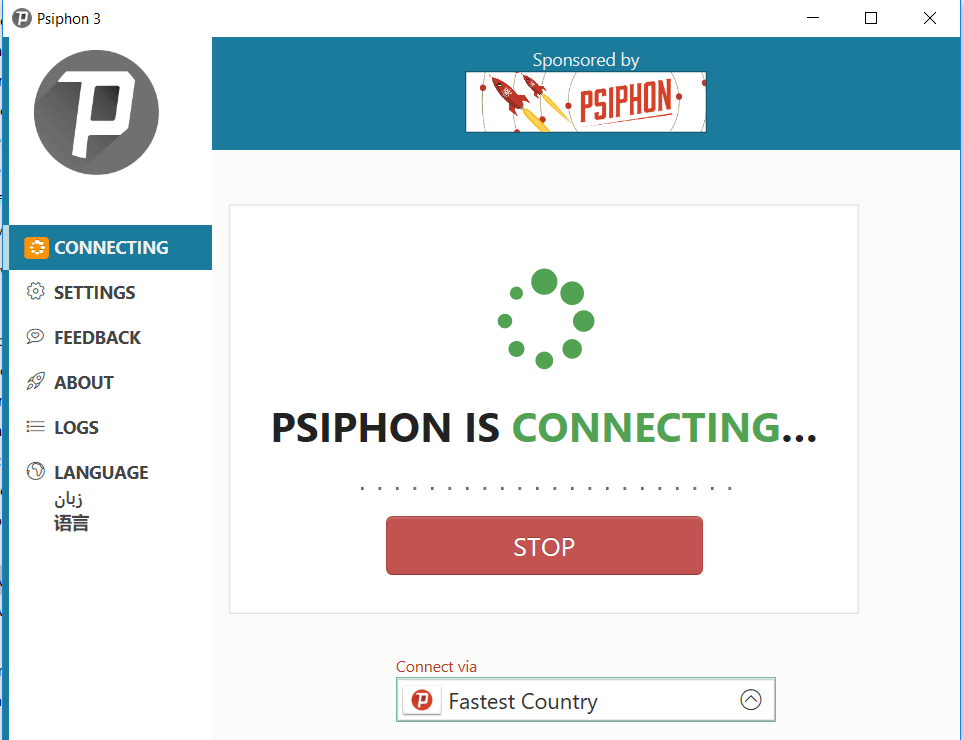Click the large Psiphon logo in sidebar

[97, 112]
